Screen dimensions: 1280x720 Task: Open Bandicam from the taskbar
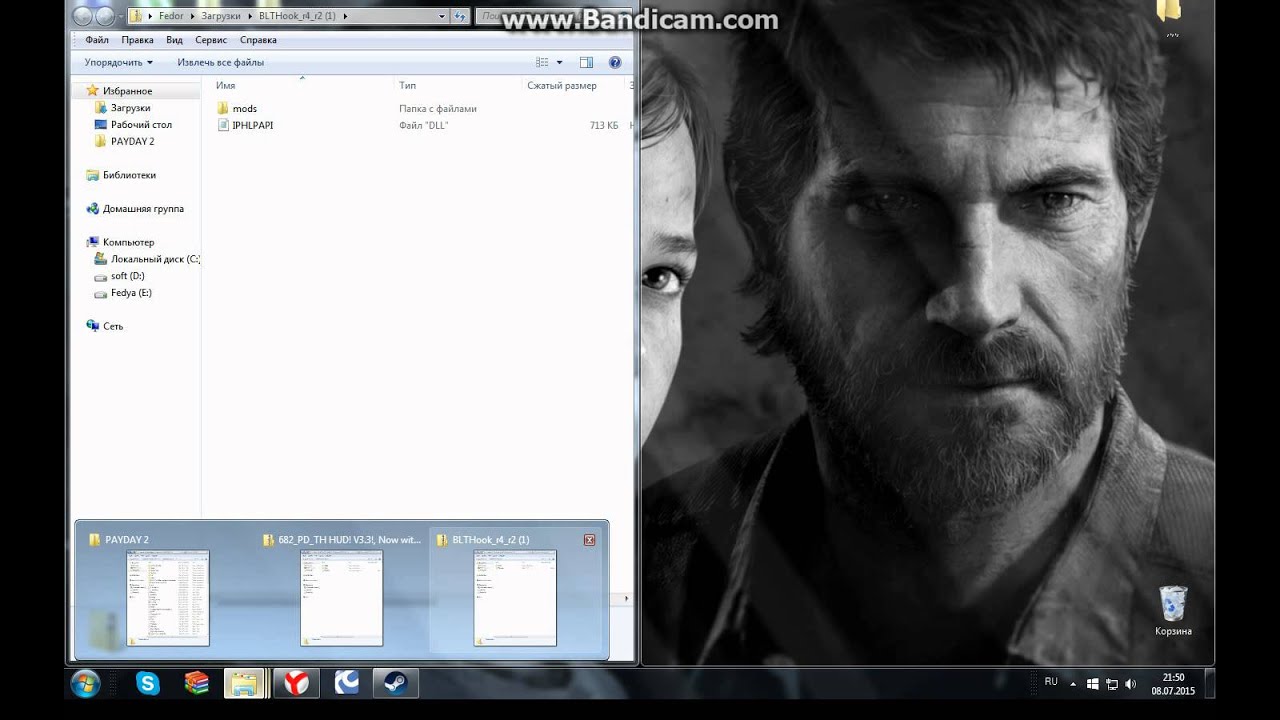coord(346,684)
